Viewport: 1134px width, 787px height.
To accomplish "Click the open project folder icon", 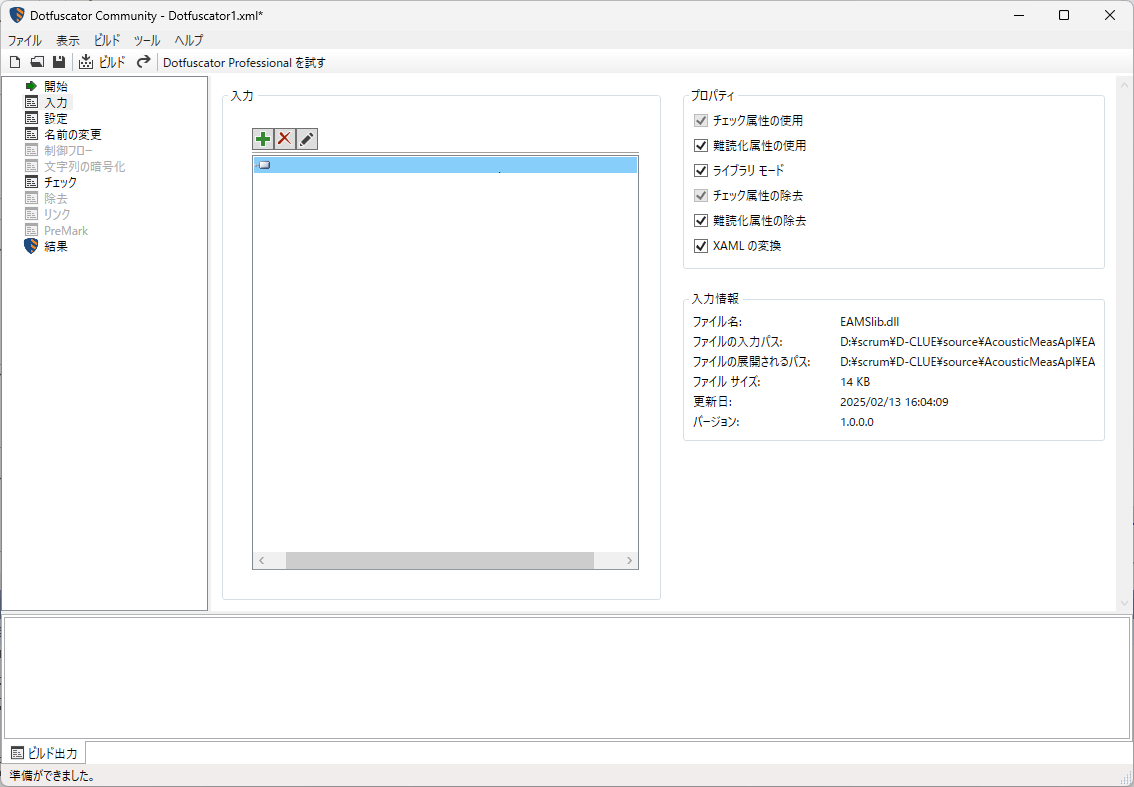I will [x=37, y=62].
